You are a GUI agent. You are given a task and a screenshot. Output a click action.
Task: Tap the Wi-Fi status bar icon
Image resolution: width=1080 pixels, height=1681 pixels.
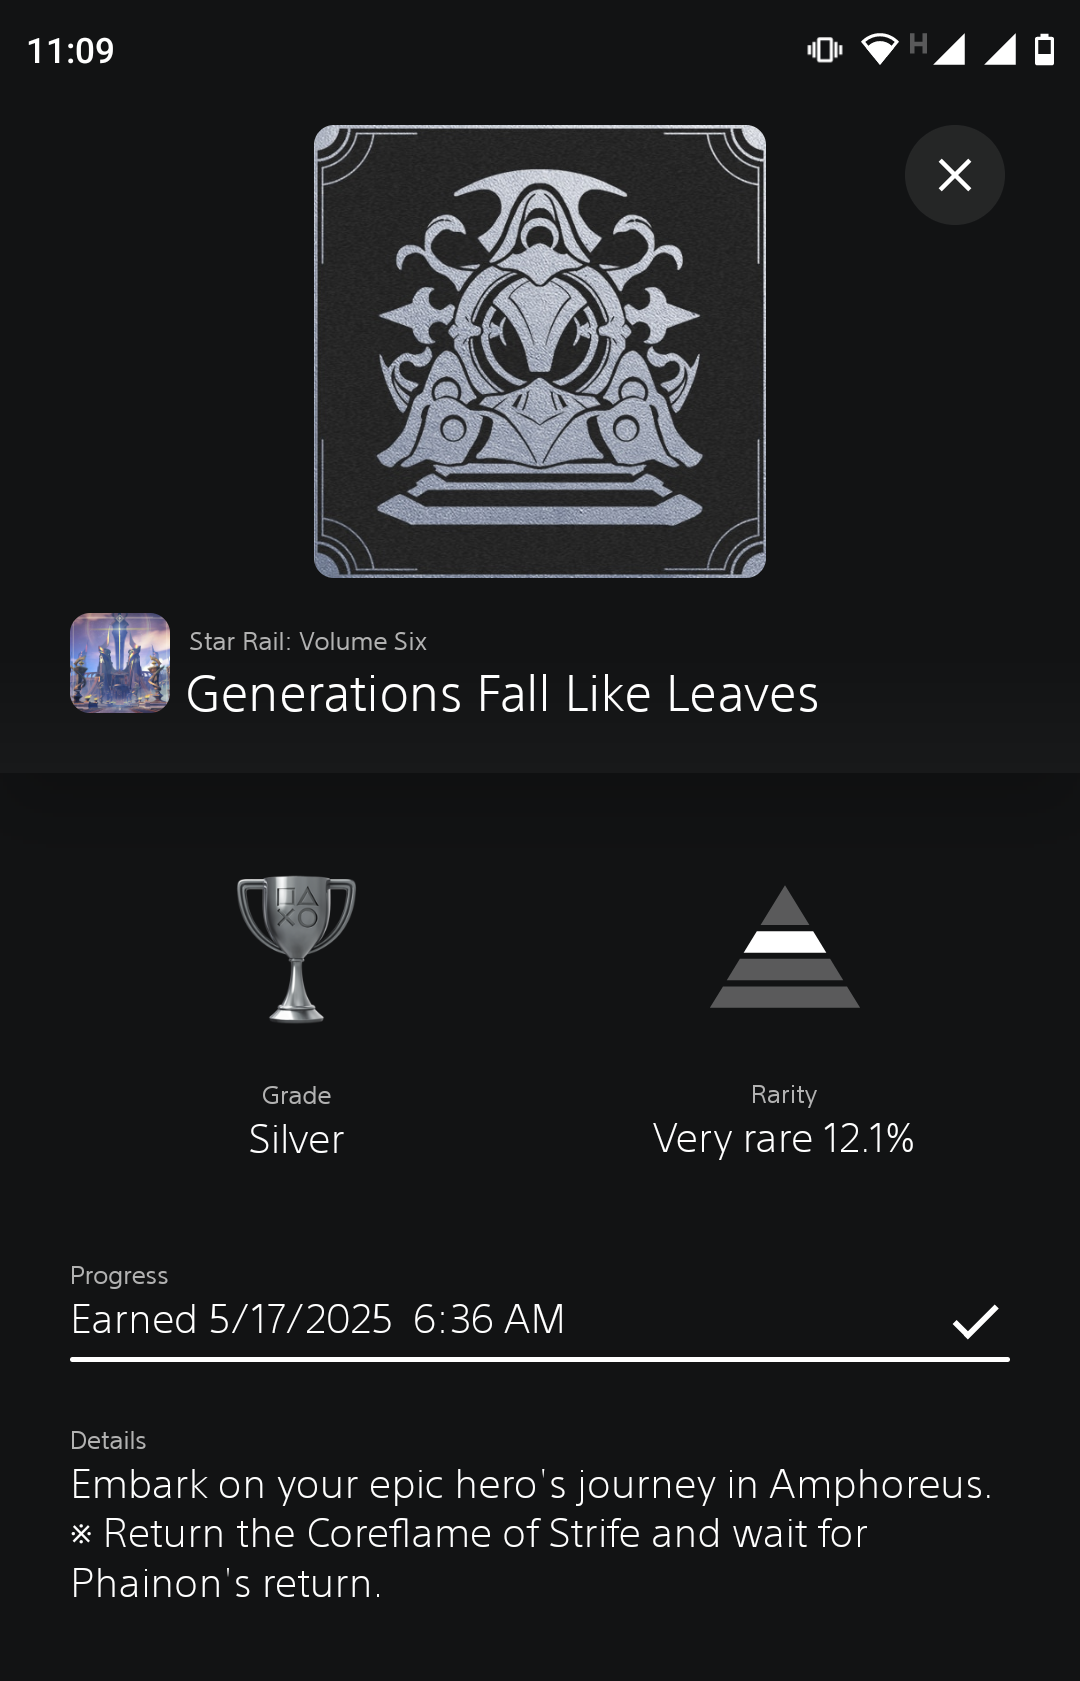[x=880, y=49]
